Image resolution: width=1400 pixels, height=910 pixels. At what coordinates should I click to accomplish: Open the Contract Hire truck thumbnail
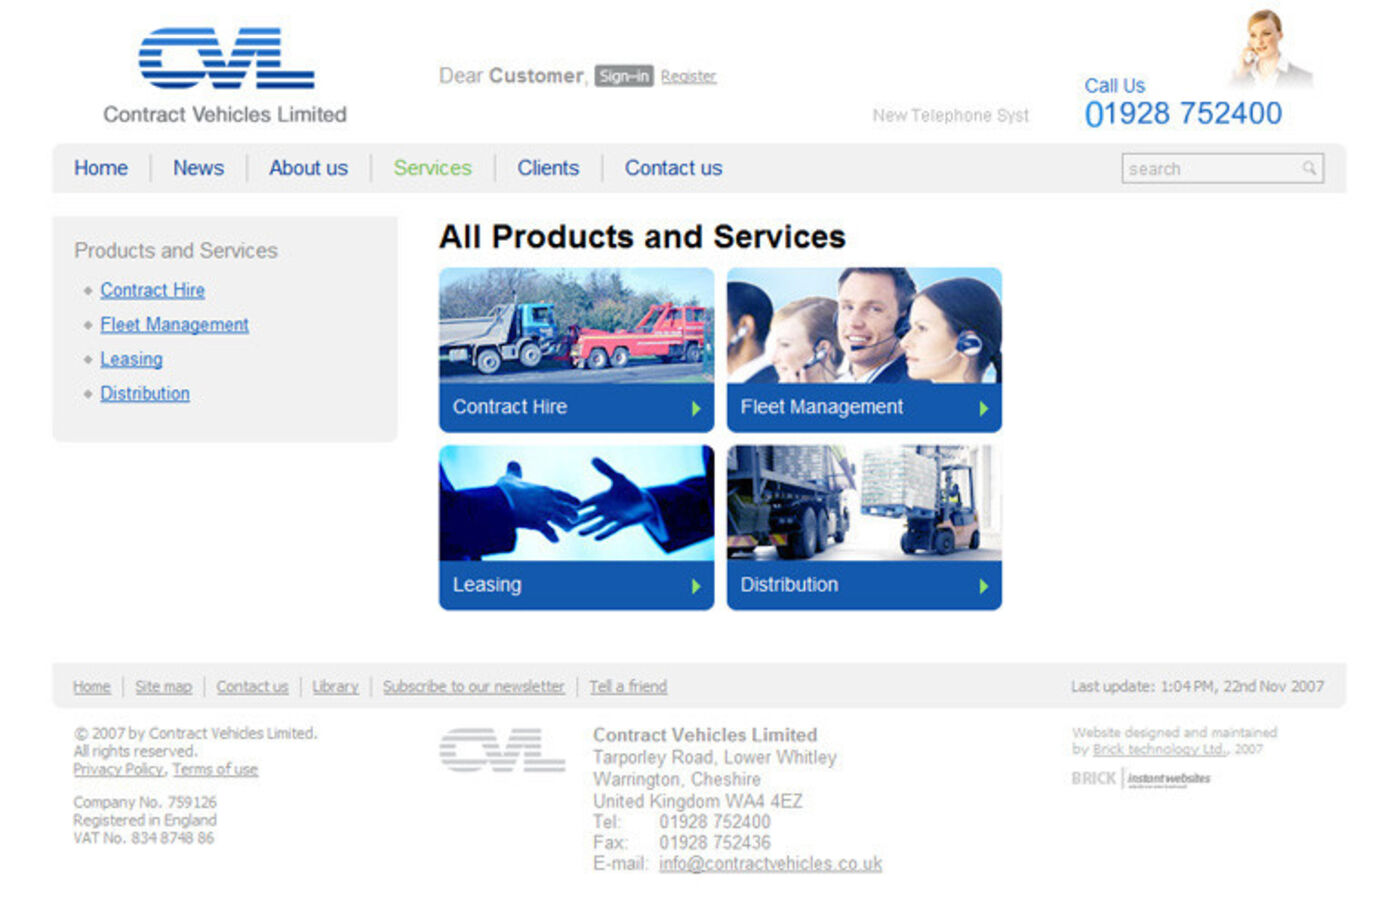coord(576,326)
